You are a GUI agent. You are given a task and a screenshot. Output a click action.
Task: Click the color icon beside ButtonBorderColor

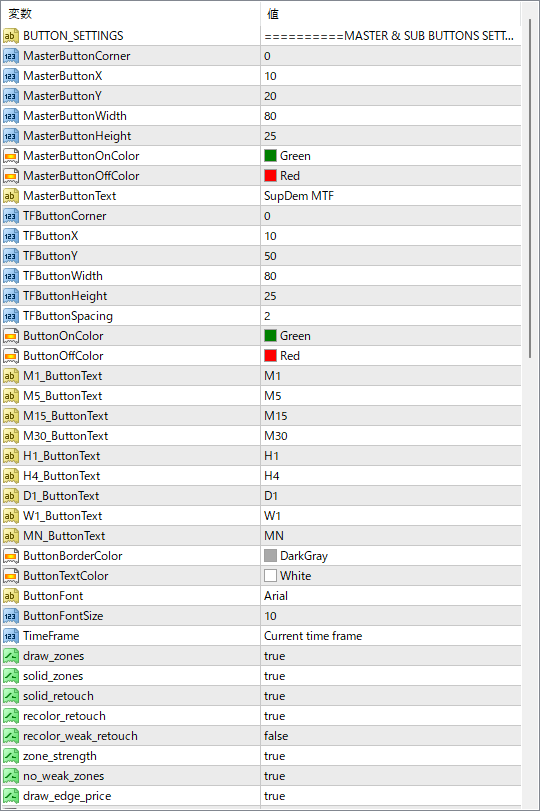pos(10,556)
